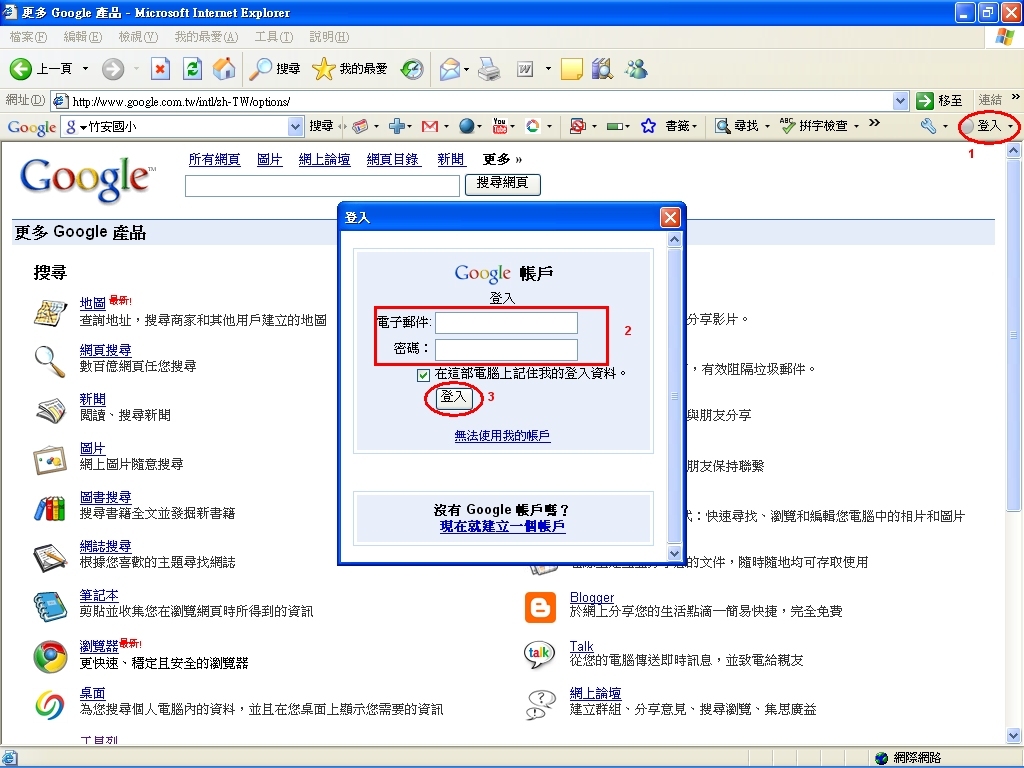
Task: Open the 圖書搜尋 product link
Action: click(x=105, y=498)
